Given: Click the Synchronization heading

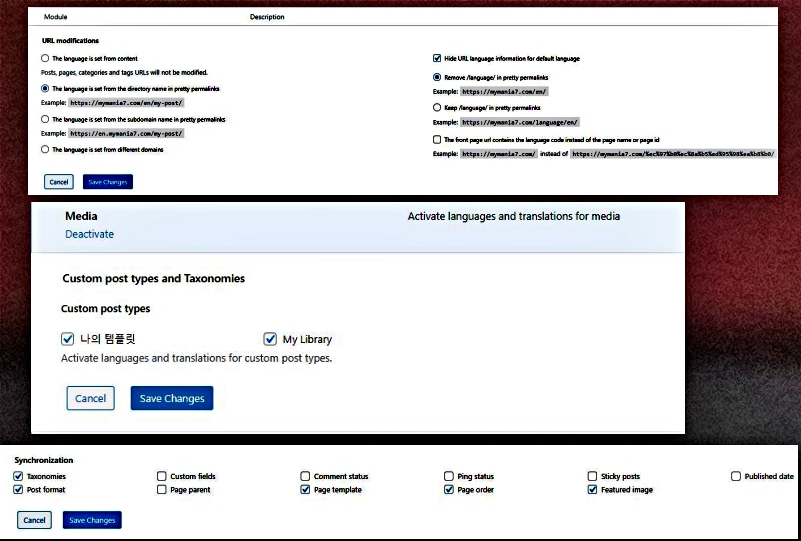Looking at the screenshot, I should pos(44,460).
